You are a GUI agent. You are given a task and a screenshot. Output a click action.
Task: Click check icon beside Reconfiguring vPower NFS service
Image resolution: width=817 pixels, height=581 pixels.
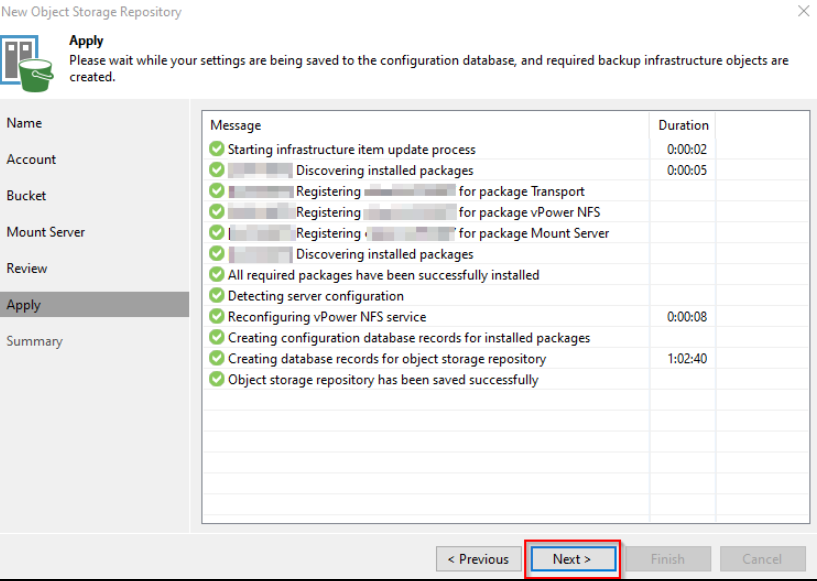point(217,317)
